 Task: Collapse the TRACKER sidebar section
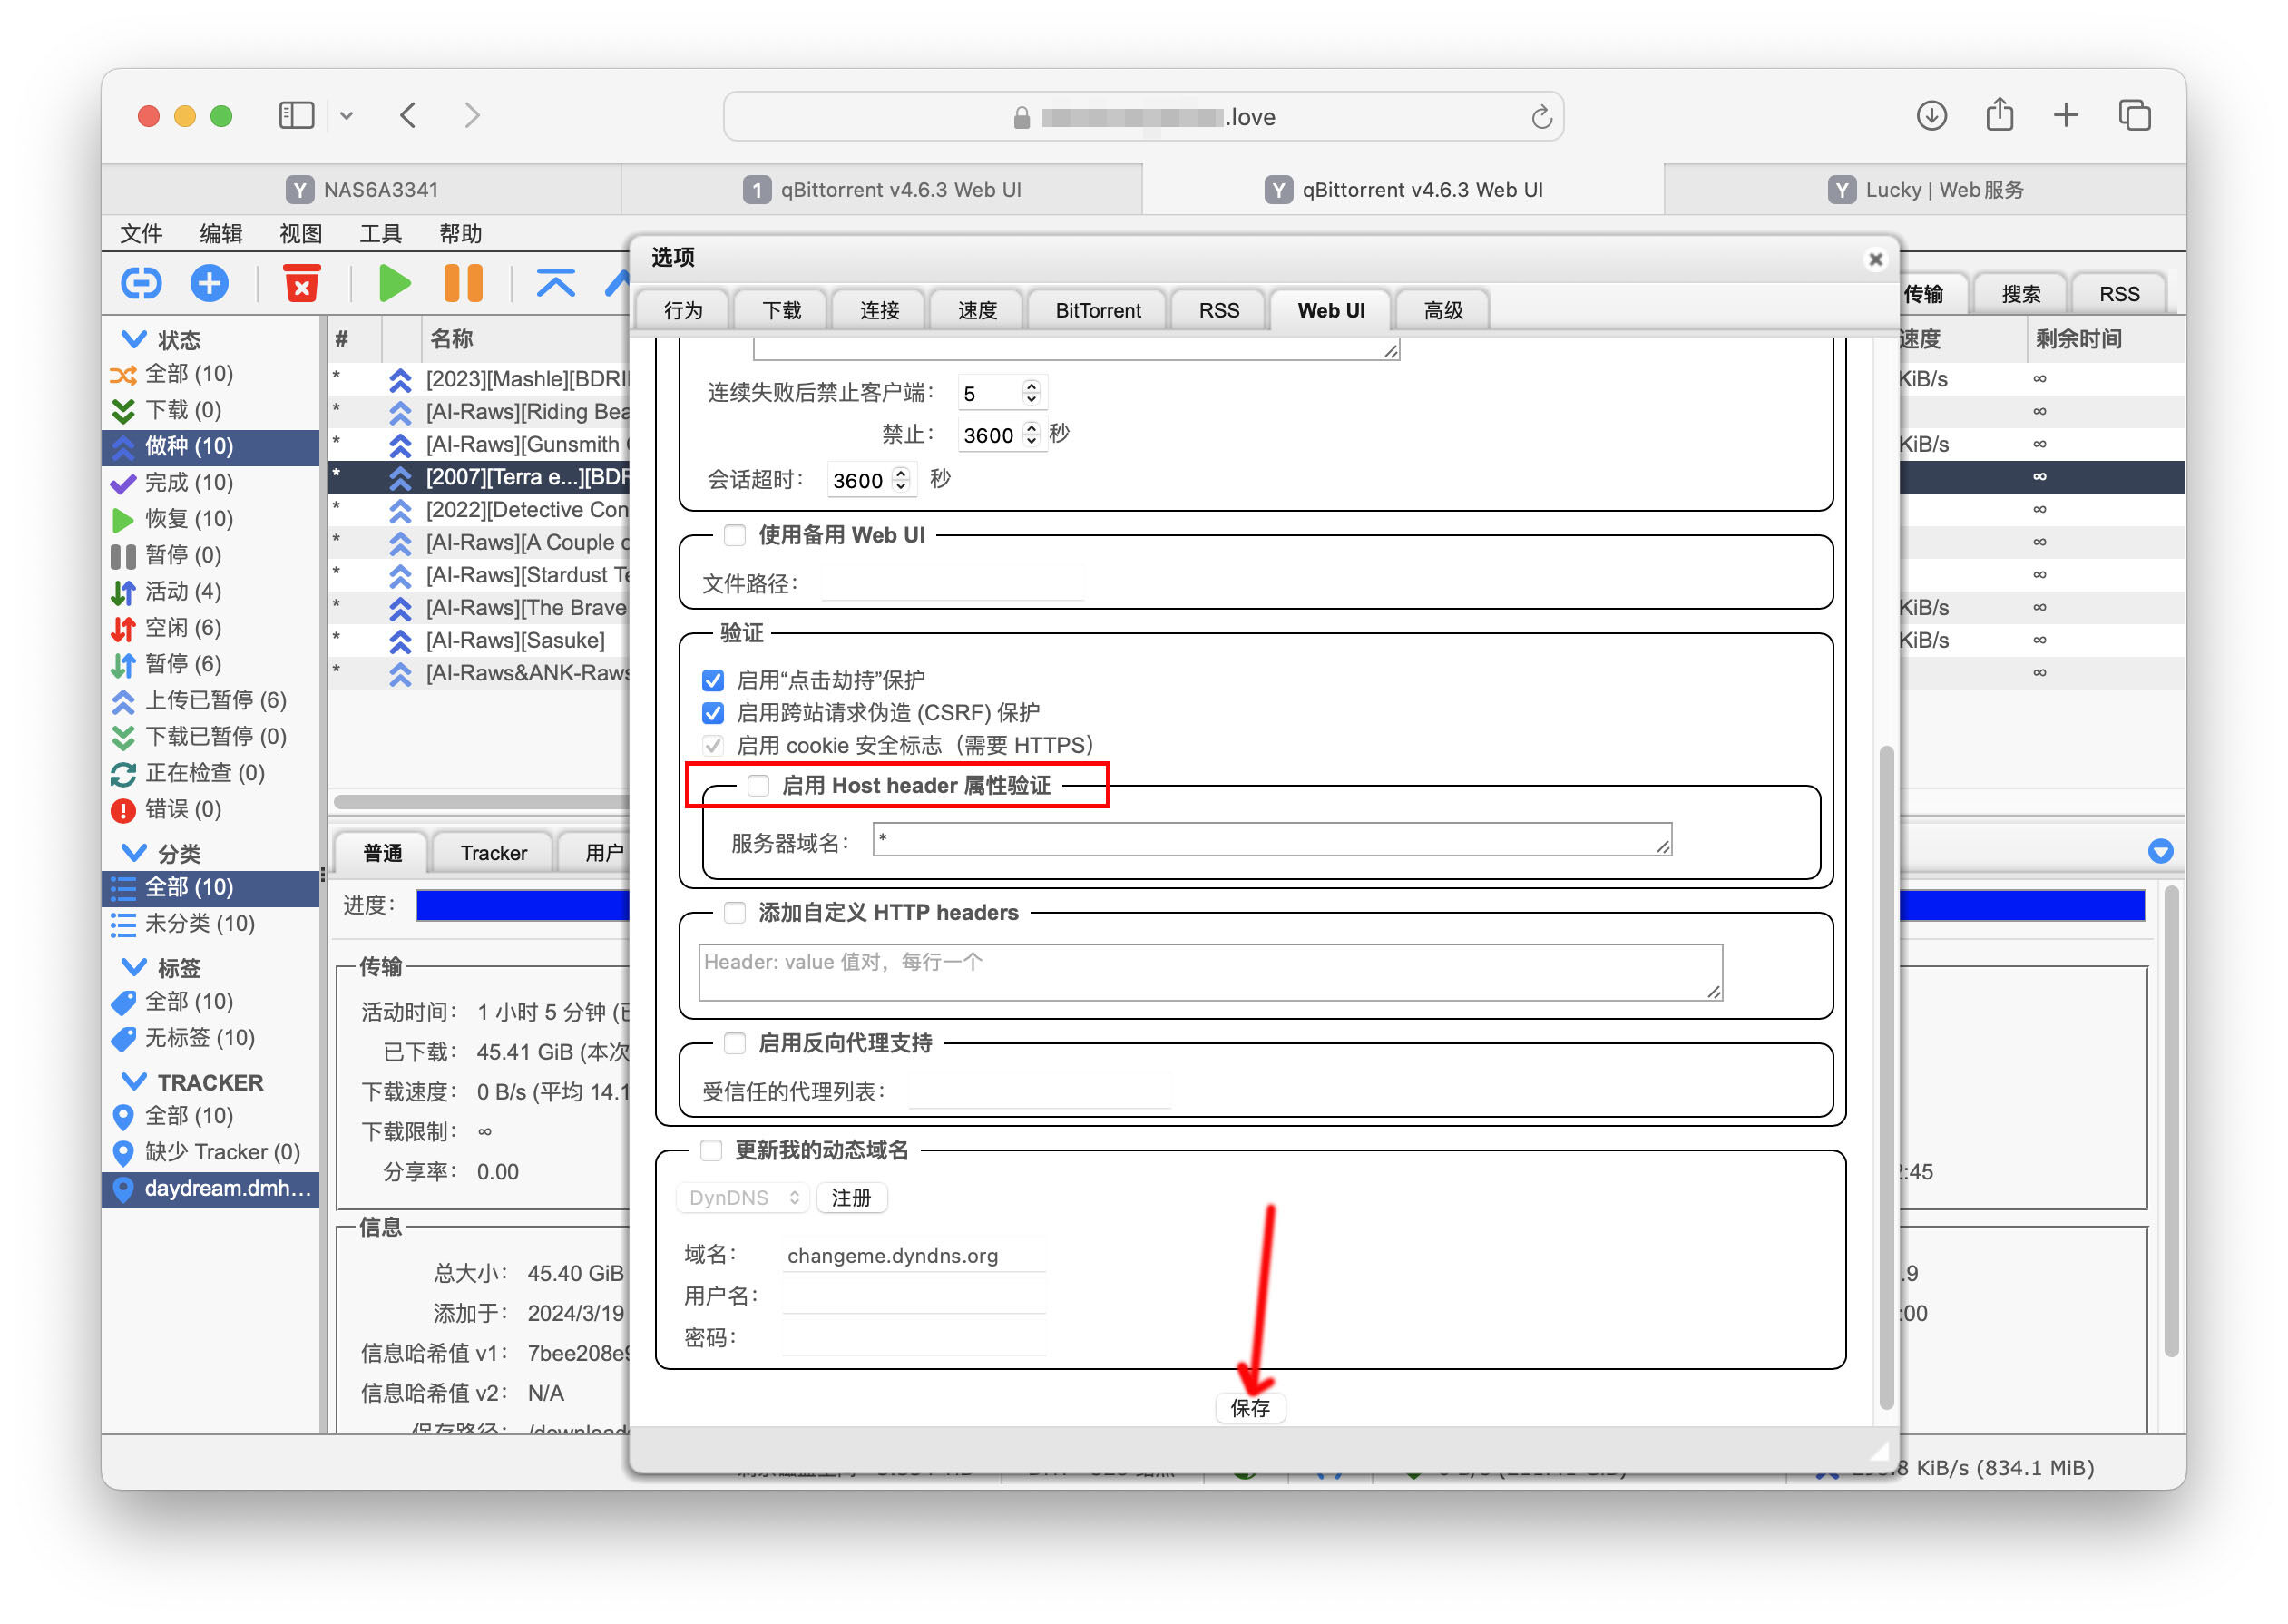(134, 1082)
